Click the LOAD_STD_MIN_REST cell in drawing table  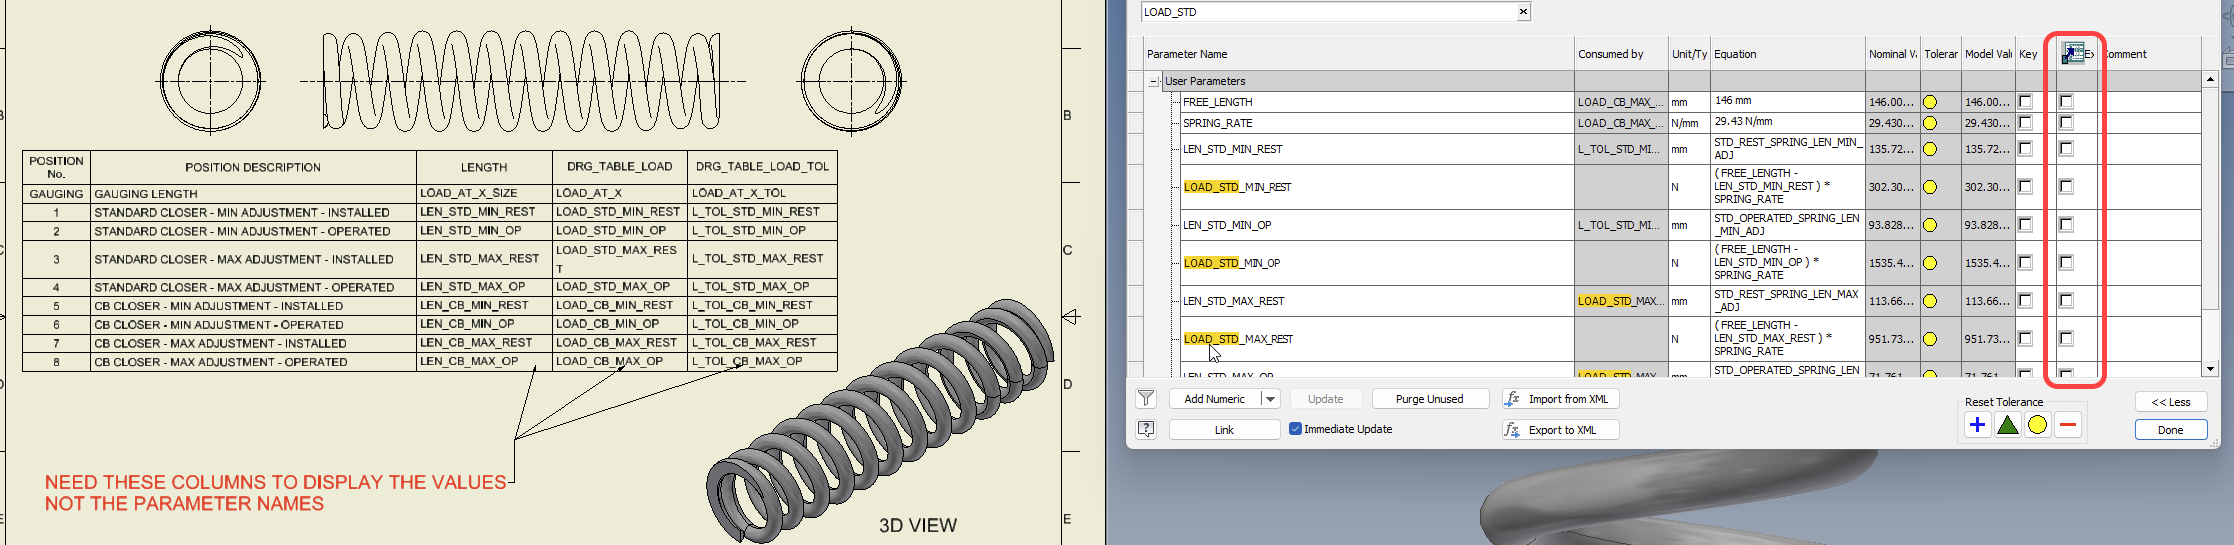tap(618, 212)
